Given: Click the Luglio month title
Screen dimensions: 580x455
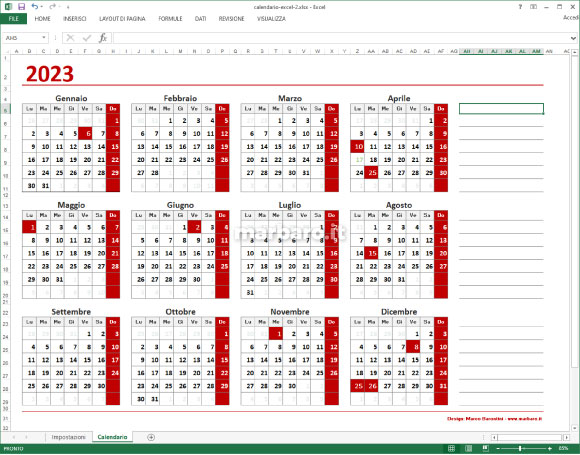Looking at the screenshot, I should (290, 205).
